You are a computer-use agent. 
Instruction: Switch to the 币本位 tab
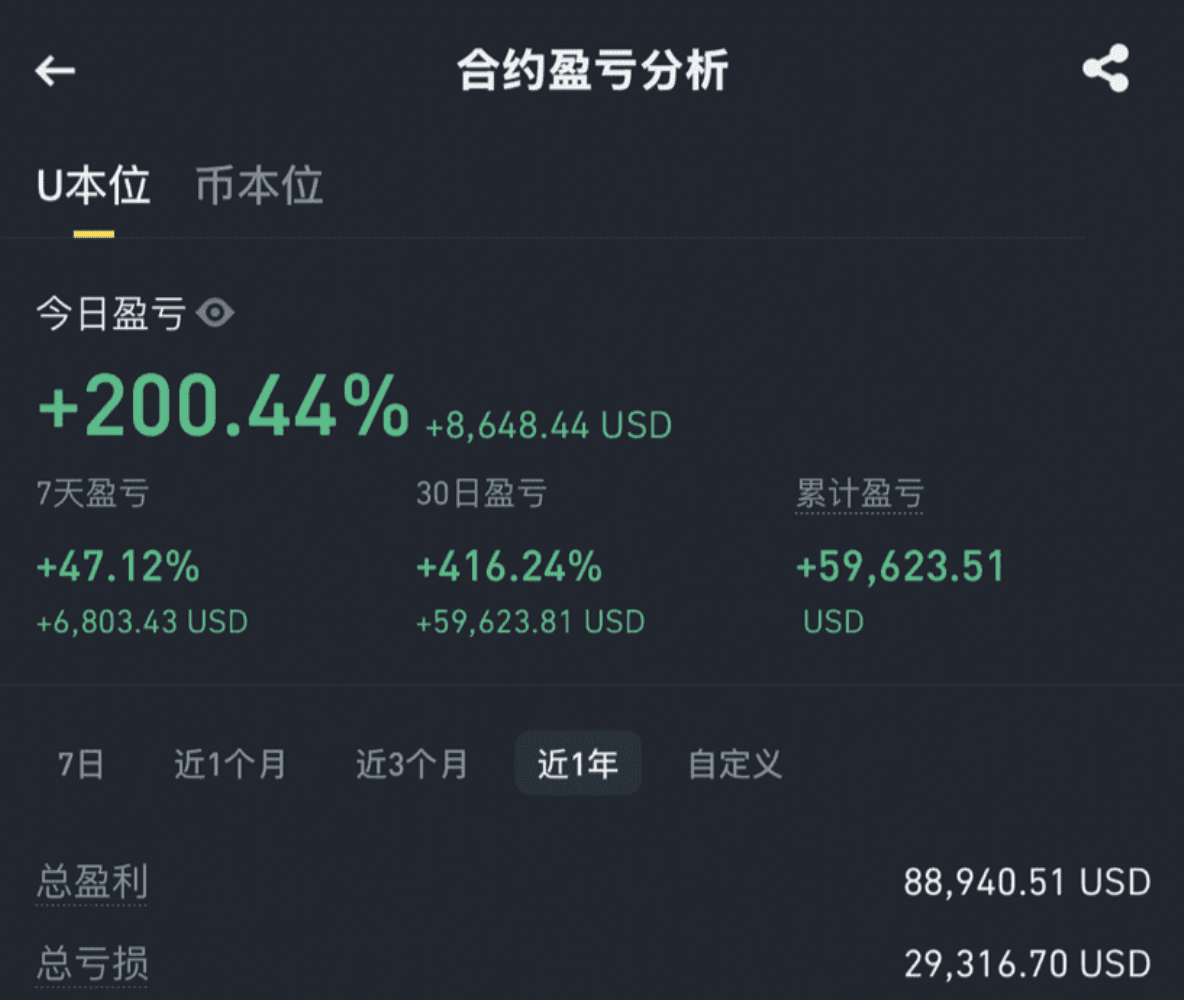[259, 186]
